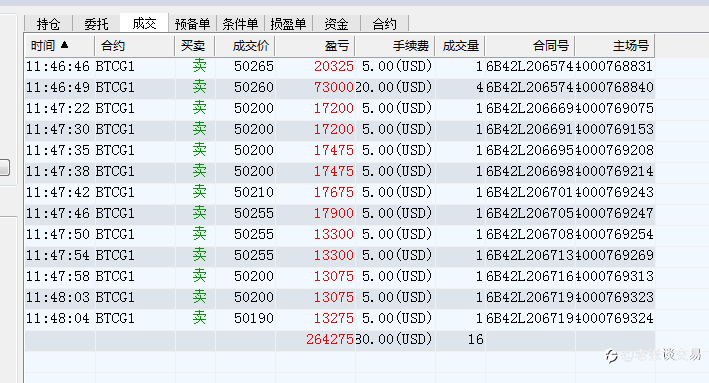The width and height of the screenshot is (709, 383).
Task: Click the profit value 13275
Action: coord(334,318)
